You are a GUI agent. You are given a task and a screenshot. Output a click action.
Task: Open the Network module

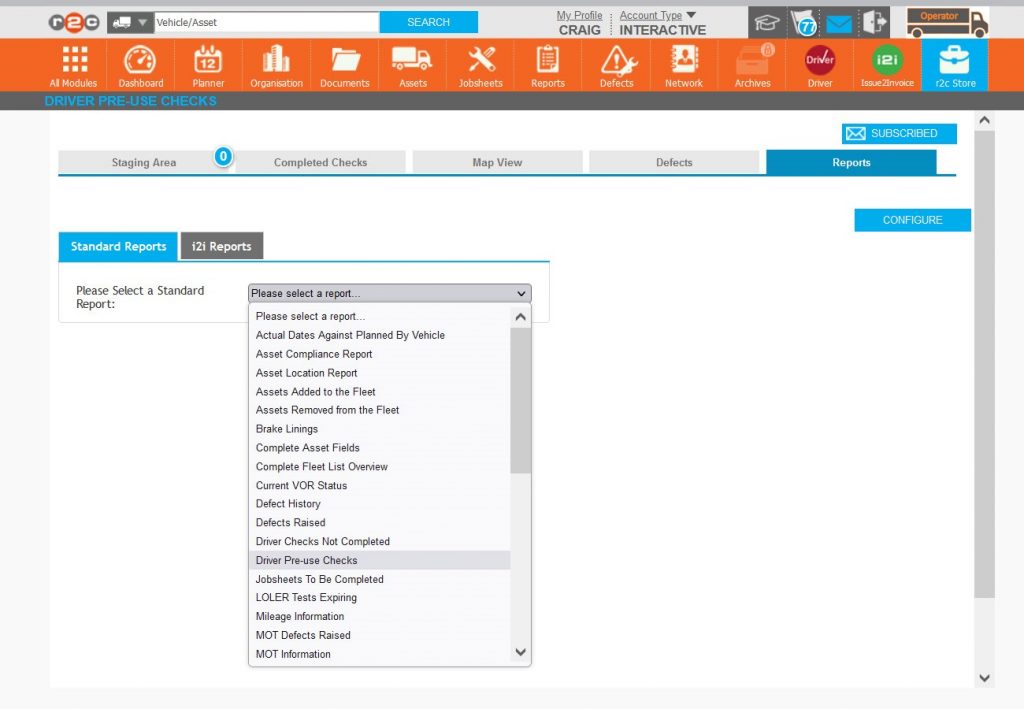pos(683,63)
